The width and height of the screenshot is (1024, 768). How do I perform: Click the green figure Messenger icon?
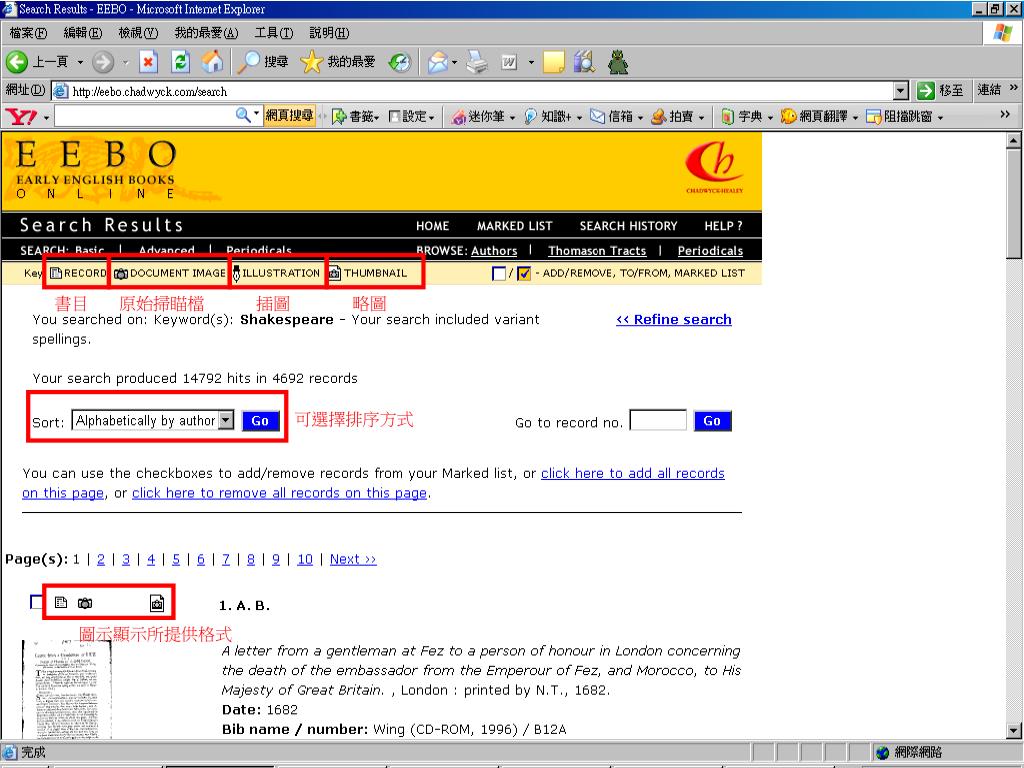click(618, 62)
